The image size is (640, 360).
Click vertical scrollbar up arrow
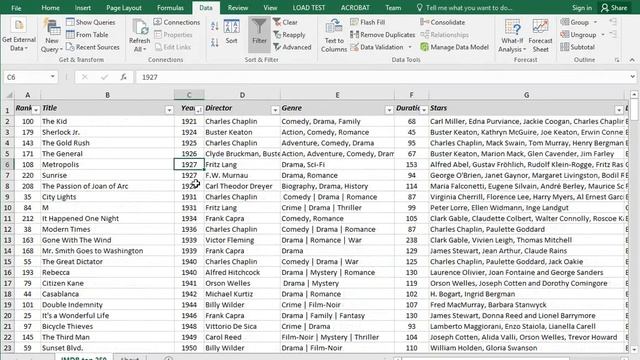point(634,95)
